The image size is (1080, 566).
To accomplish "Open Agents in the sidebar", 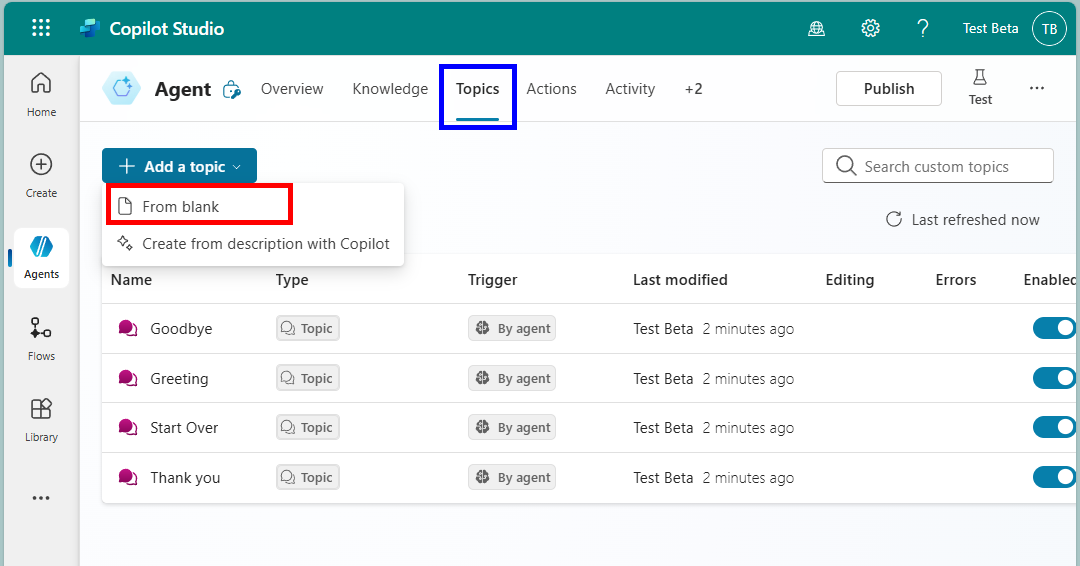I will [41, 258].
